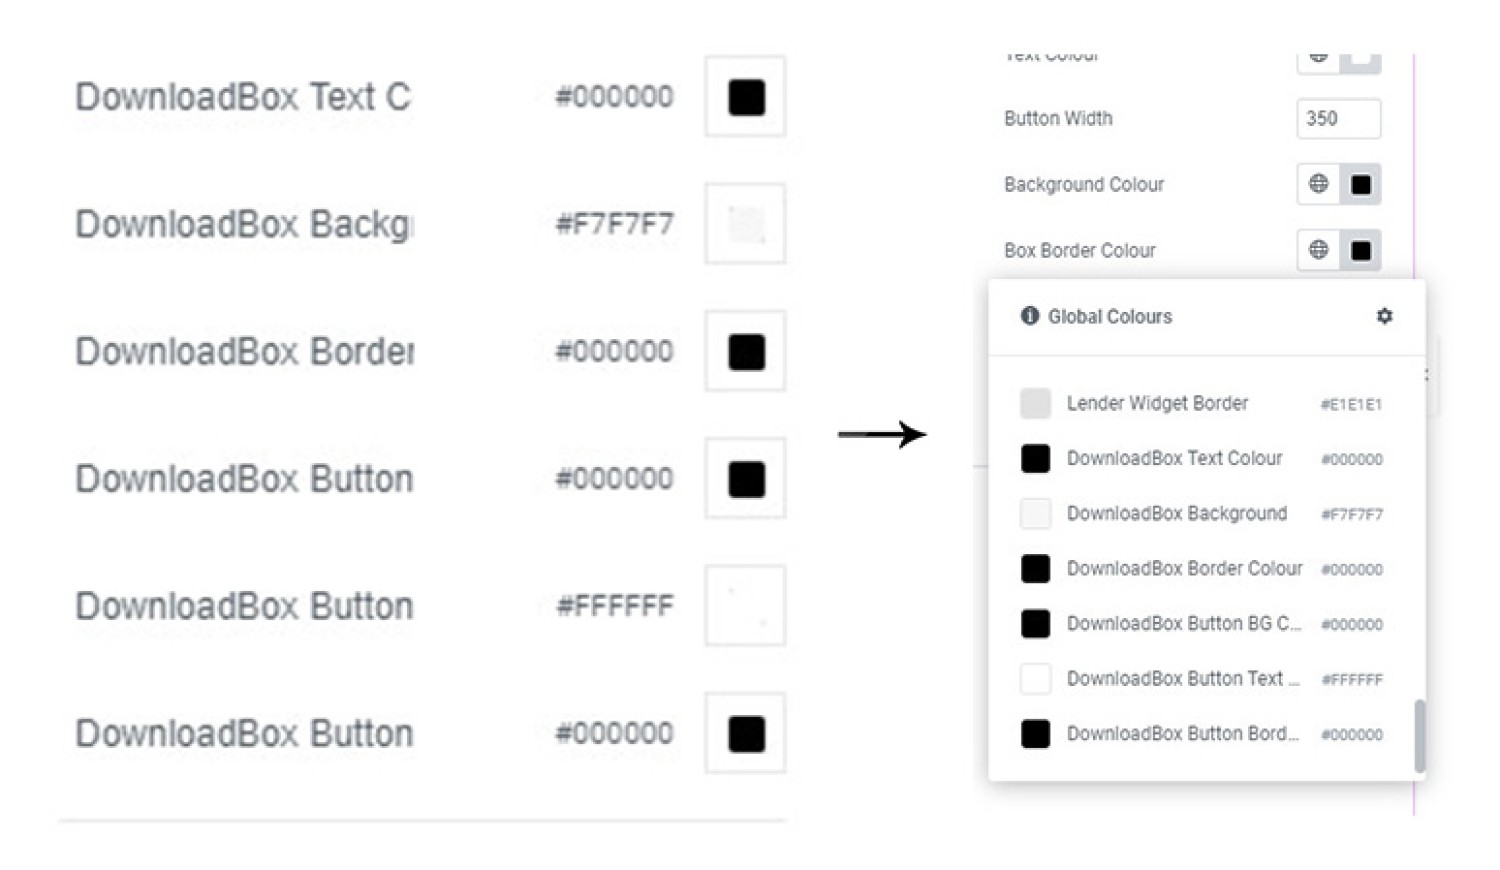Select DownloadBox Button Border colour entry
Viewport: 1500px width, 870px height.
point(1201,733)
